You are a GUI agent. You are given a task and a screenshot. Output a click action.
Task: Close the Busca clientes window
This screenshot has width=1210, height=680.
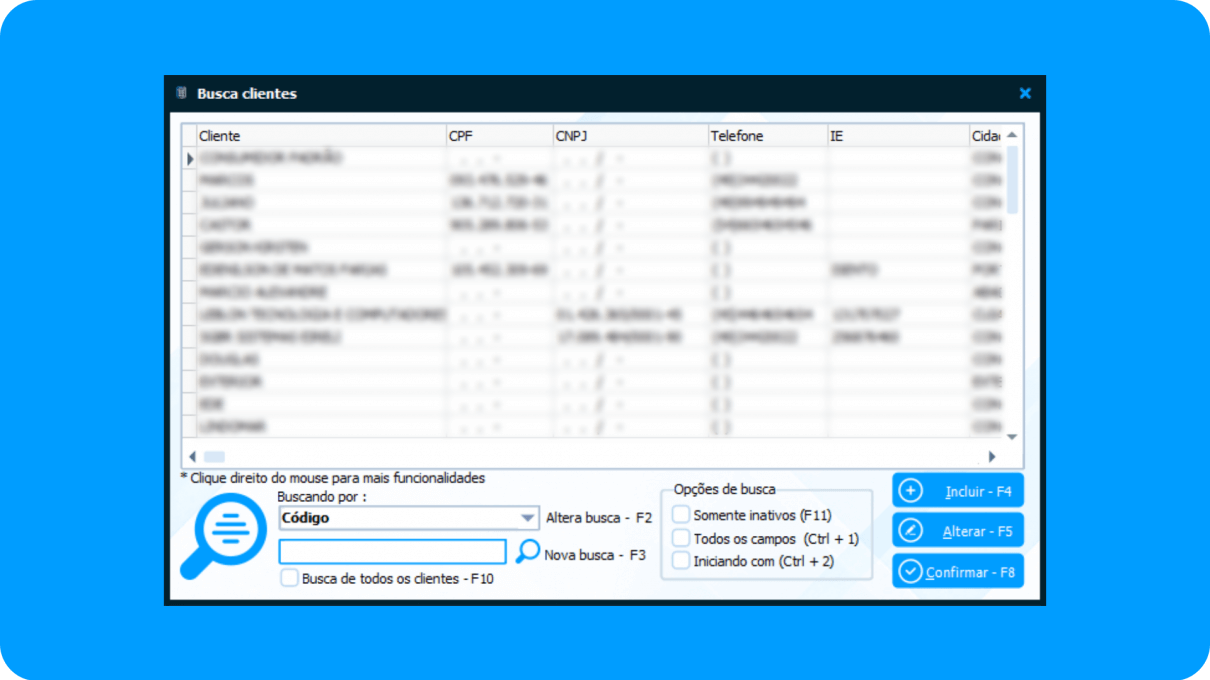pyautogui.click(x=1025, y=93)
